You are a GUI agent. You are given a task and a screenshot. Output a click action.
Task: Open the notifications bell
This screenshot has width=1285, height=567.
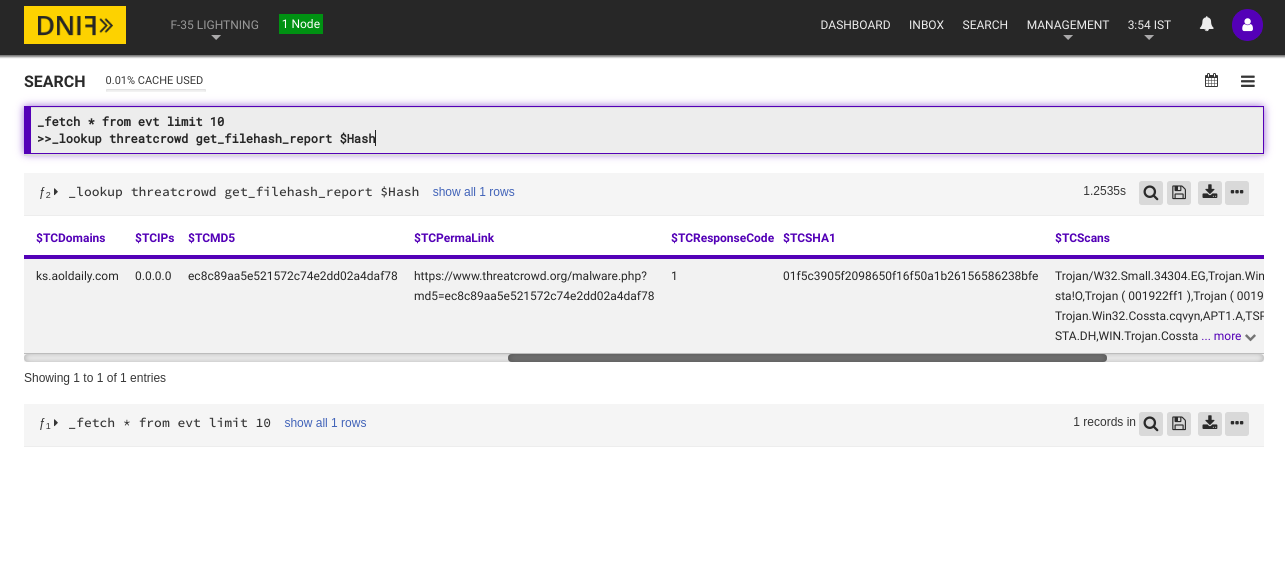pos(1206,24)
